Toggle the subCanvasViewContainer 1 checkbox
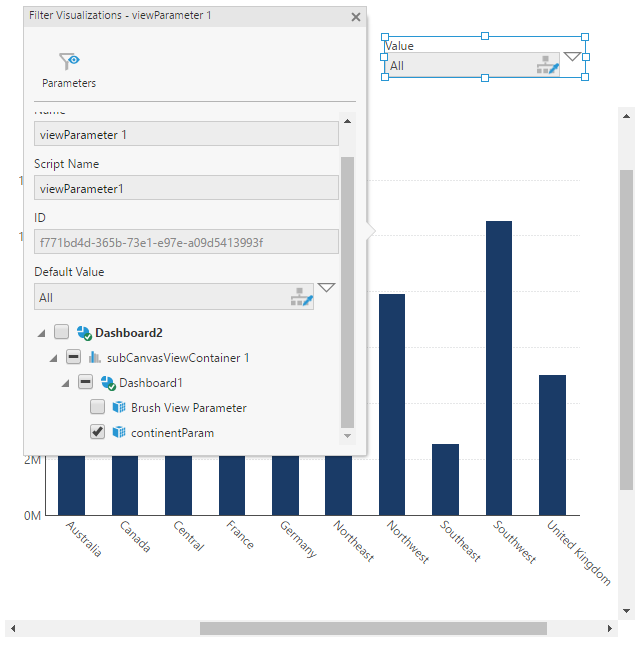 (x=73, y=357)
